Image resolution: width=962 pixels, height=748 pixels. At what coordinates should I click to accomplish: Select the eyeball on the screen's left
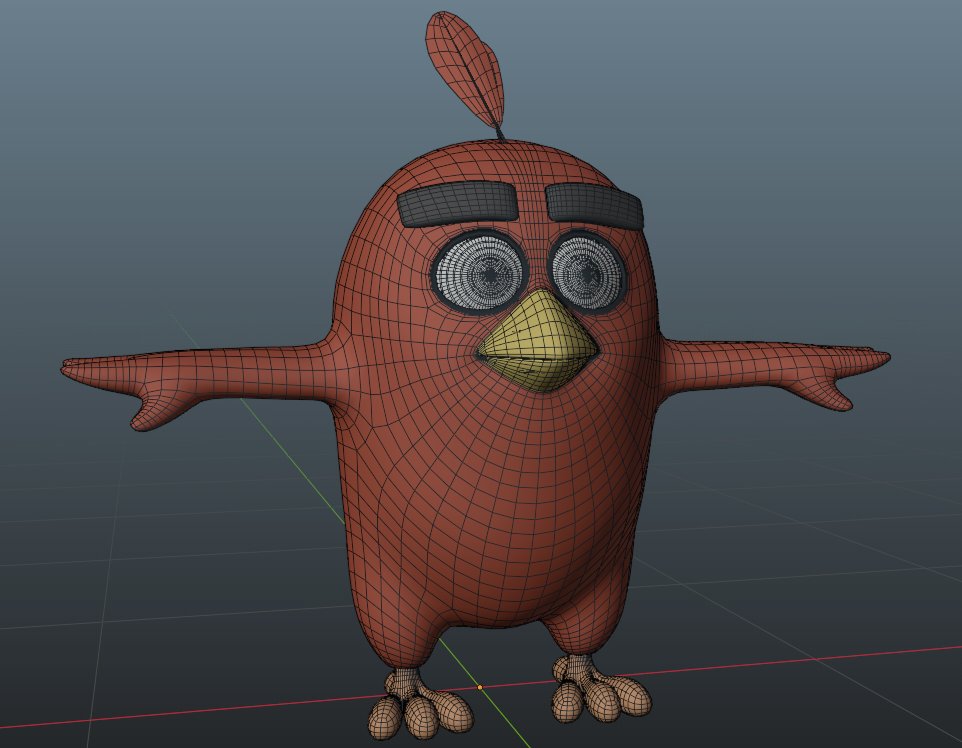pyautogui.click(x=479, y=271)
